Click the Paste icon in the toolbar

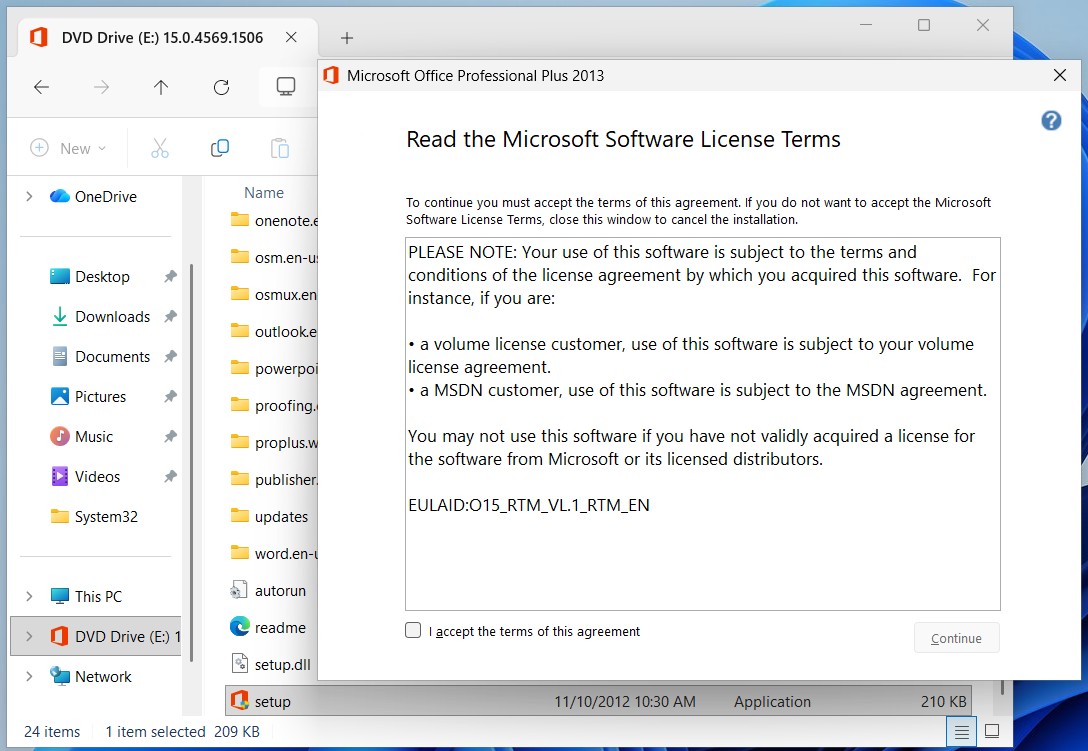279,147
